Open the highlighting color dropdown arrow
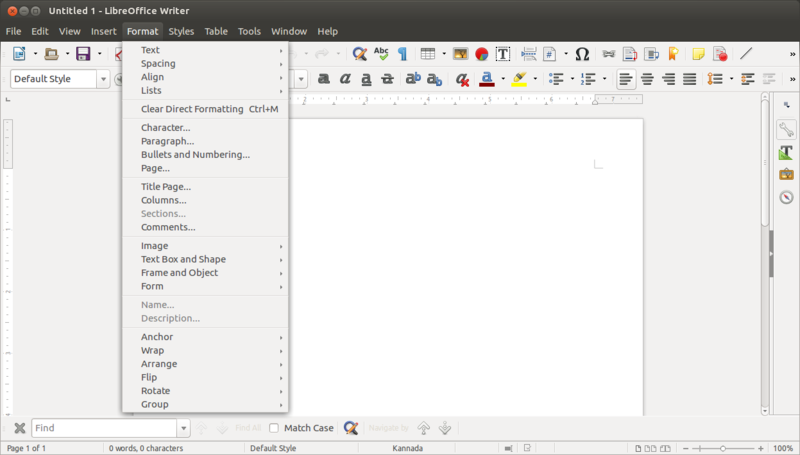The height and width of the screenshot is (455, 800). (535, 79)
